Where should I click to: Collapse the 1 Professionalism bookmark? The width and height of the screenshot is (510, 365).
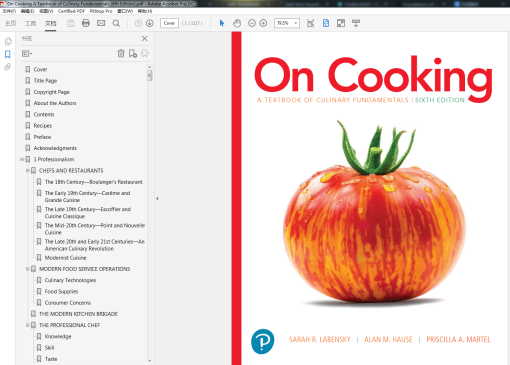(x=22, y=159)
